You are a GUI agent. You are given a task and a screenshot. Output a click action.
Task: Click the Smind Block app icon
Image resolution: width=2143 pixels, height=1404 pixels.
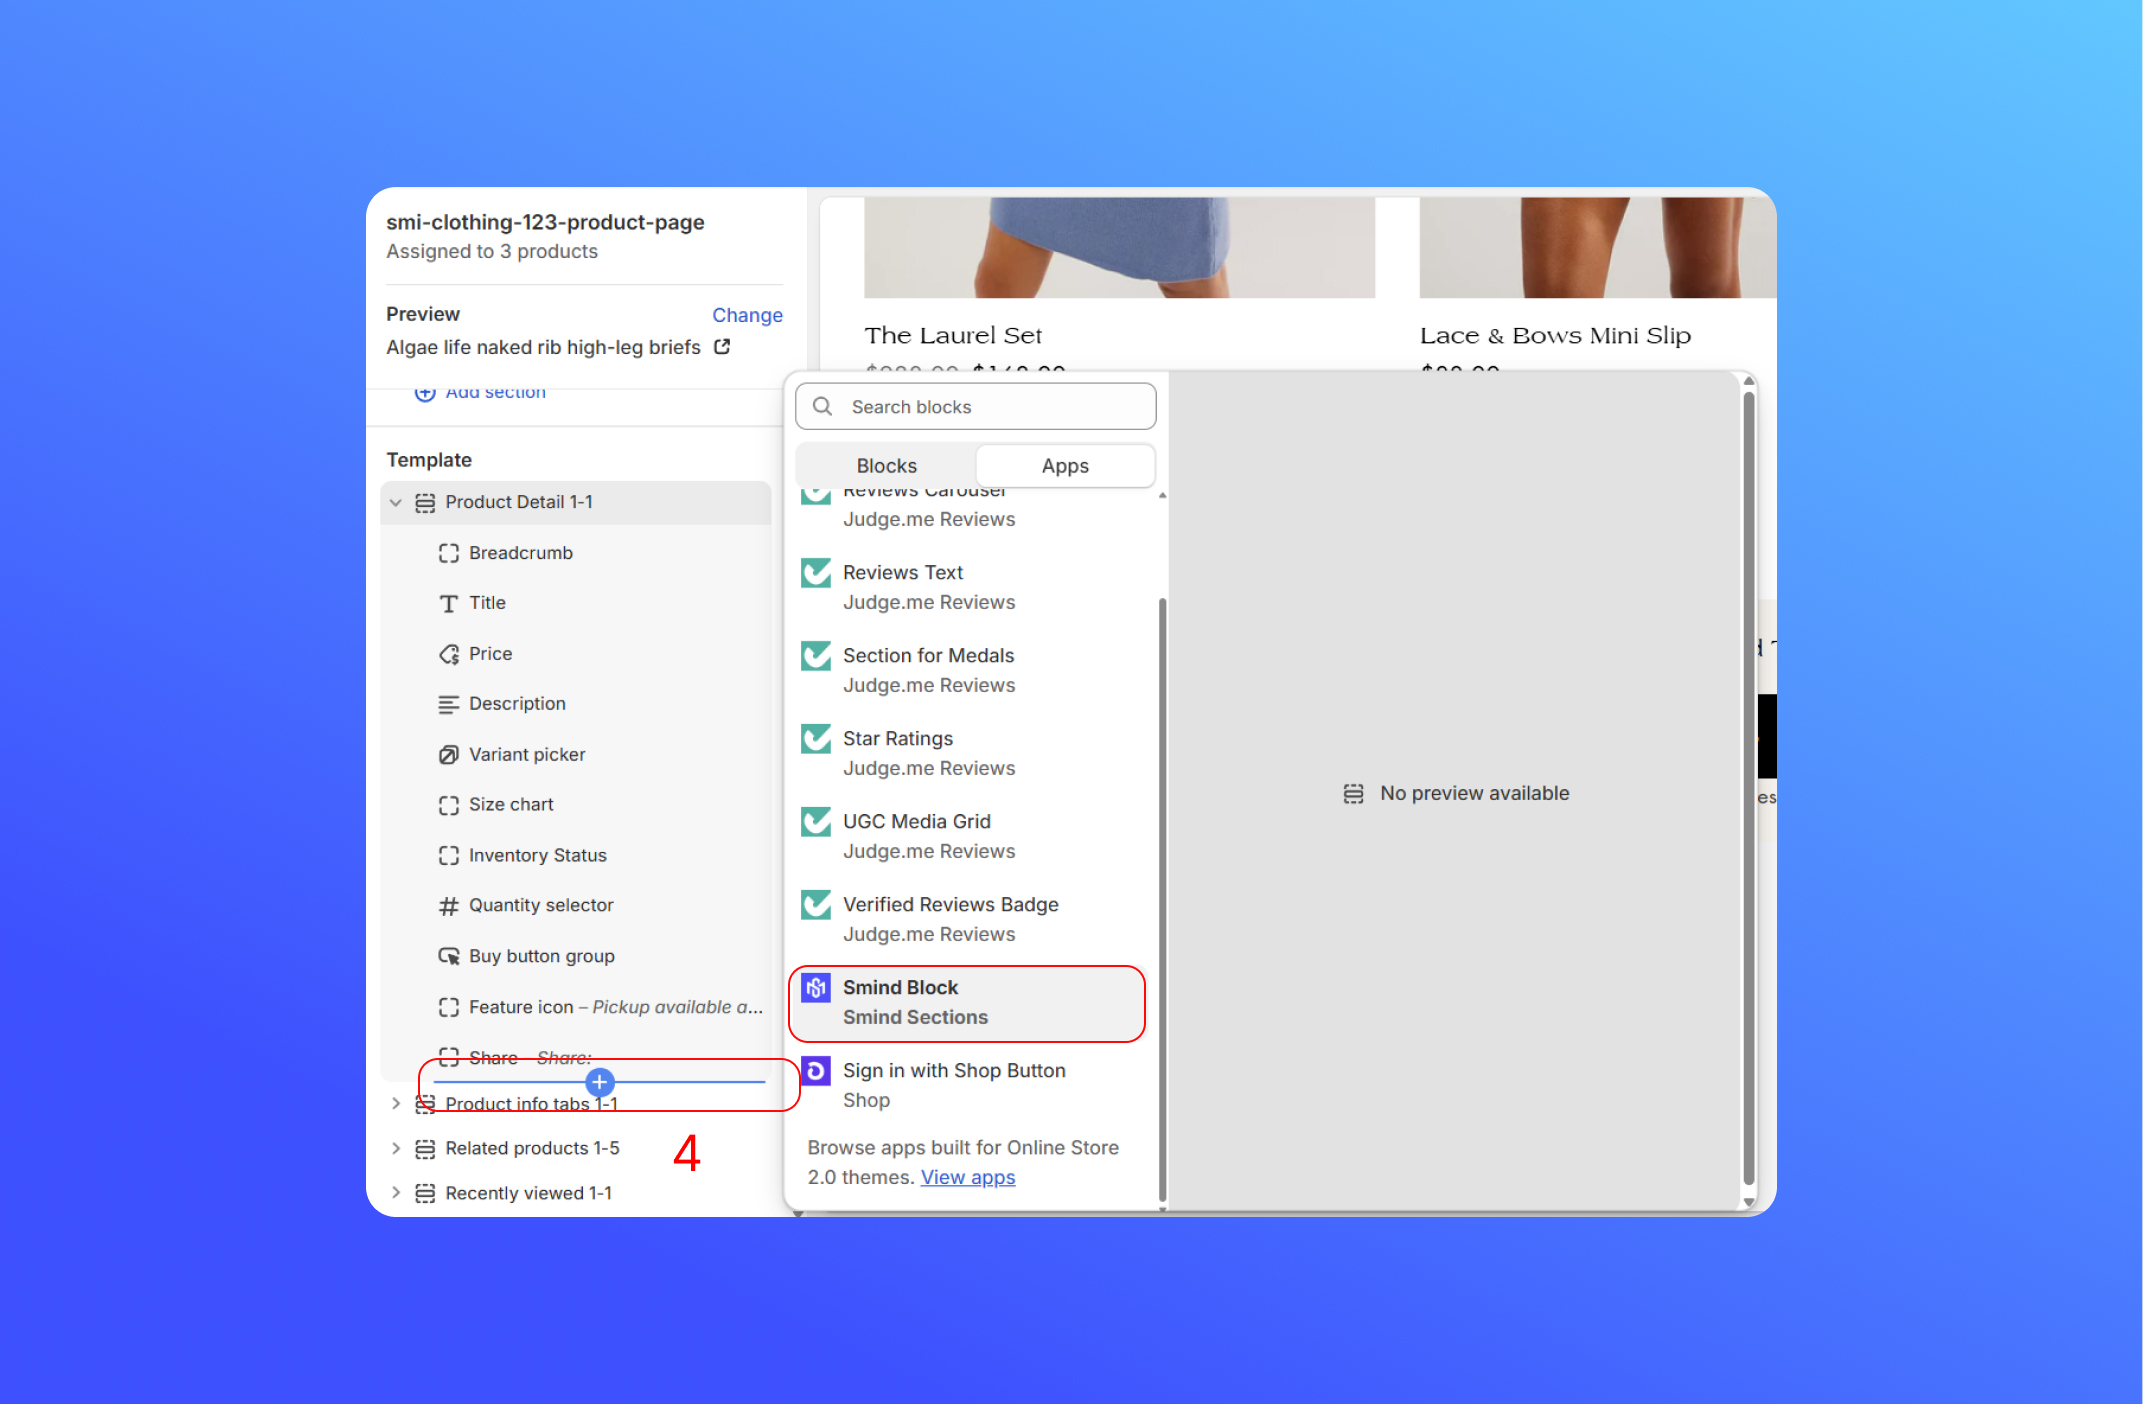pos(816,988)
